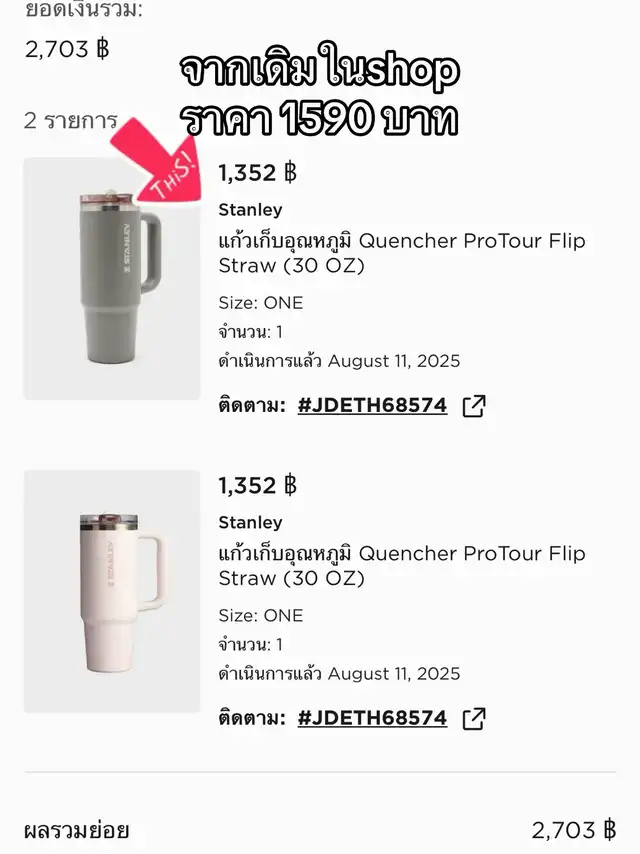Click the red THIS! arrow sticker
Image resolution: width=640 pixels, height=854 pixels.
click(x=159, y=165)
